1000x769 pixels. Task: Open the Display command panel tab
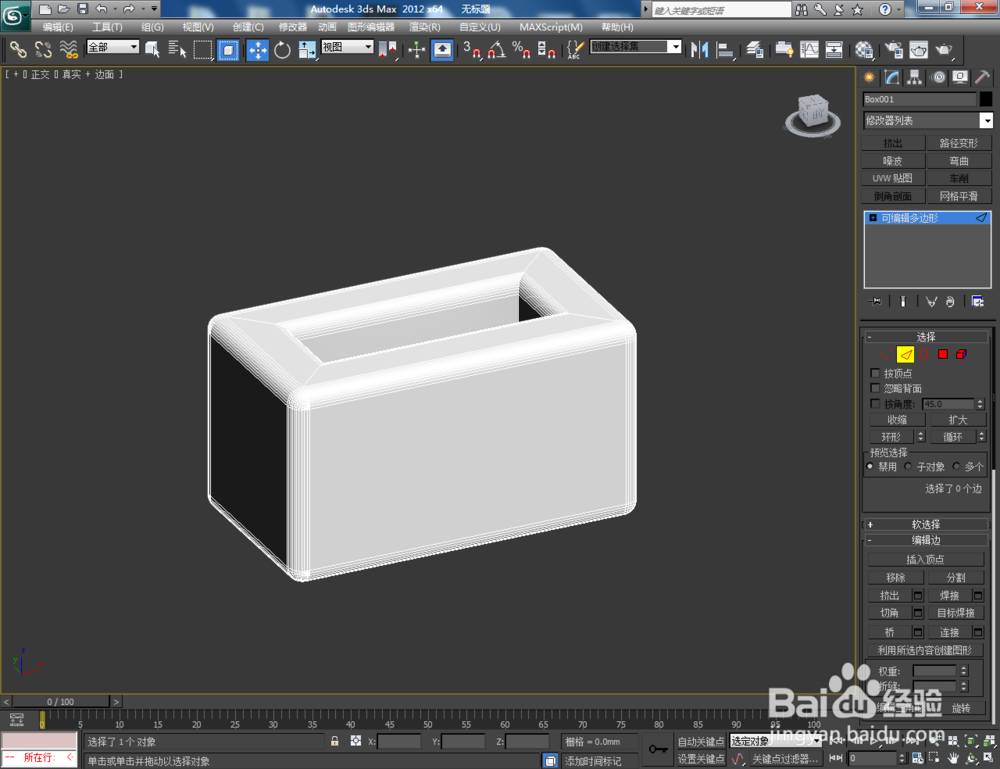(960, 77)
